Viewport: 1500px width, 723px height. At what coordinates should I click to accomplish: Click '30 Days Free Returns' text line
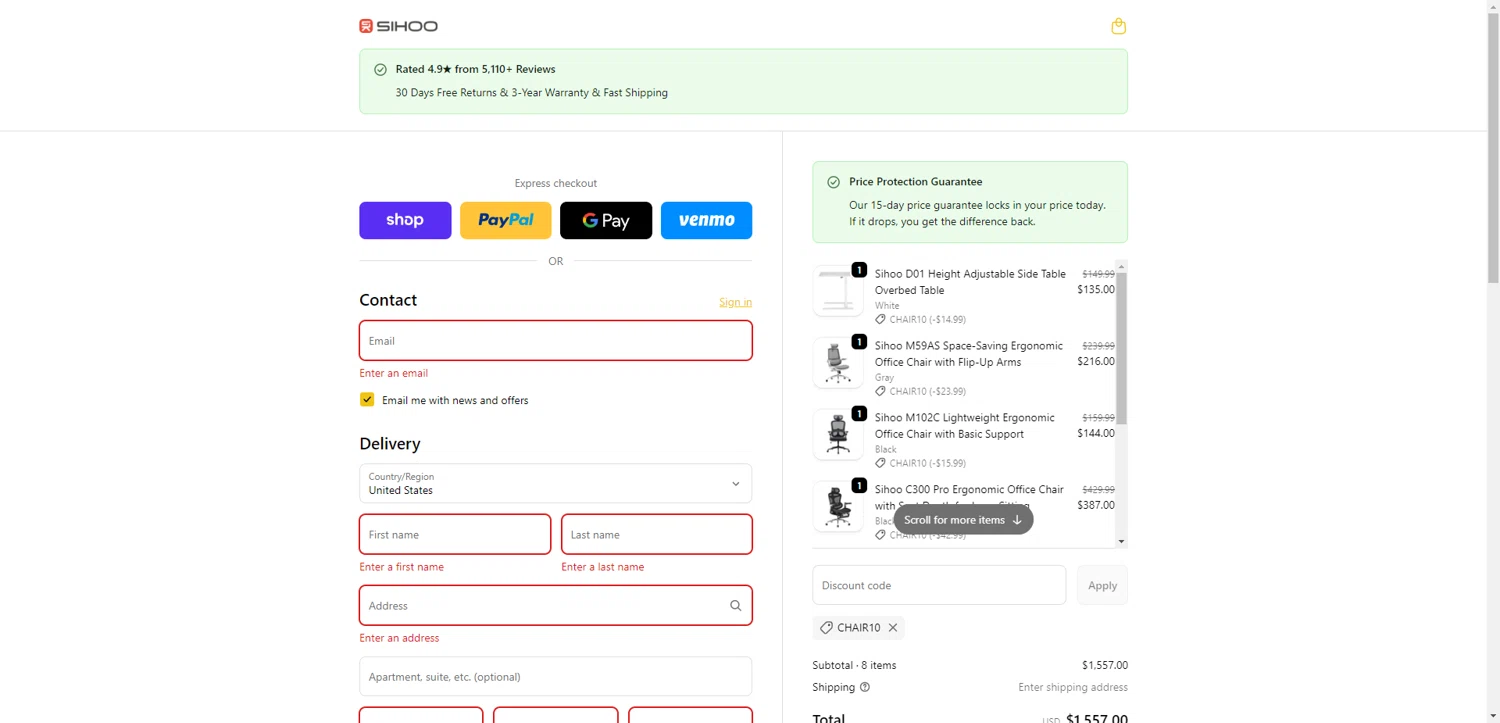click(x=531, y=92)
